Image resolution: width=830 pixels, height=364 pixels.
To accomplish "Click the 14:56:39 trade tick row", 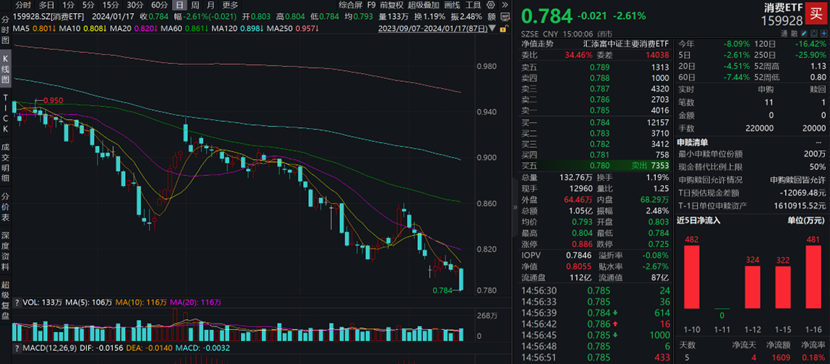I will click(x=596, y=313).
